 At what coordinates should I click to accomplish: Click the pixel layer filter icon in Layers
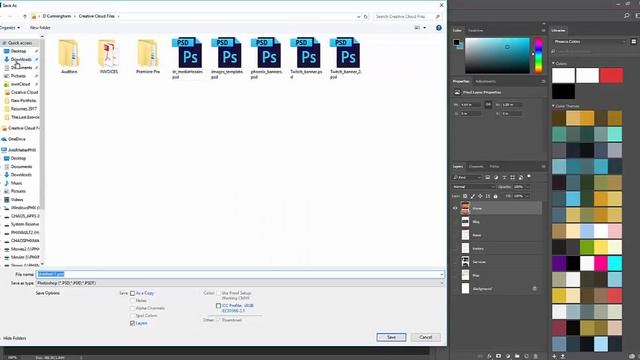487,178
